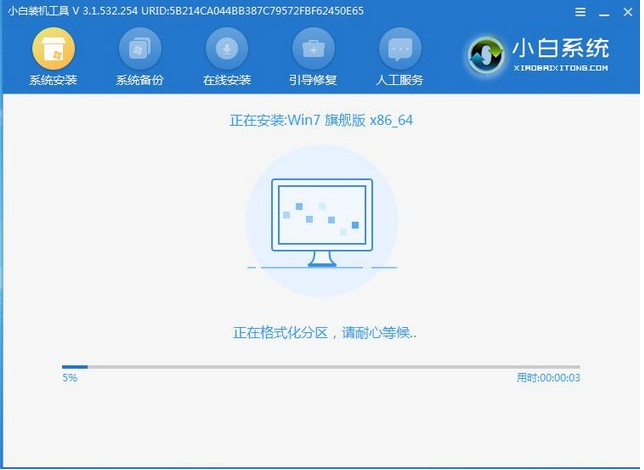
Task: Open the 系统备份 (System Backup) icon
Action: pos(140,48)
